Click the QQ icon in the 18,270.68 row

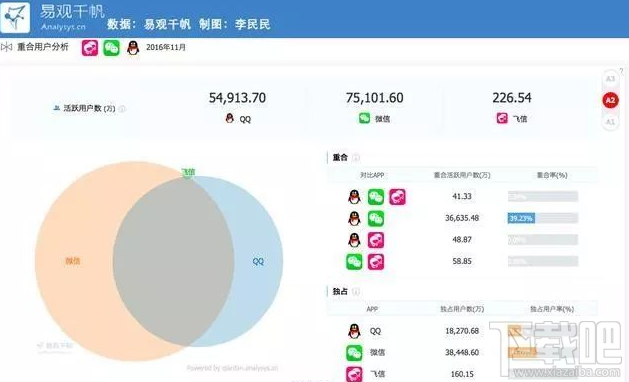(x=354, y=331)
